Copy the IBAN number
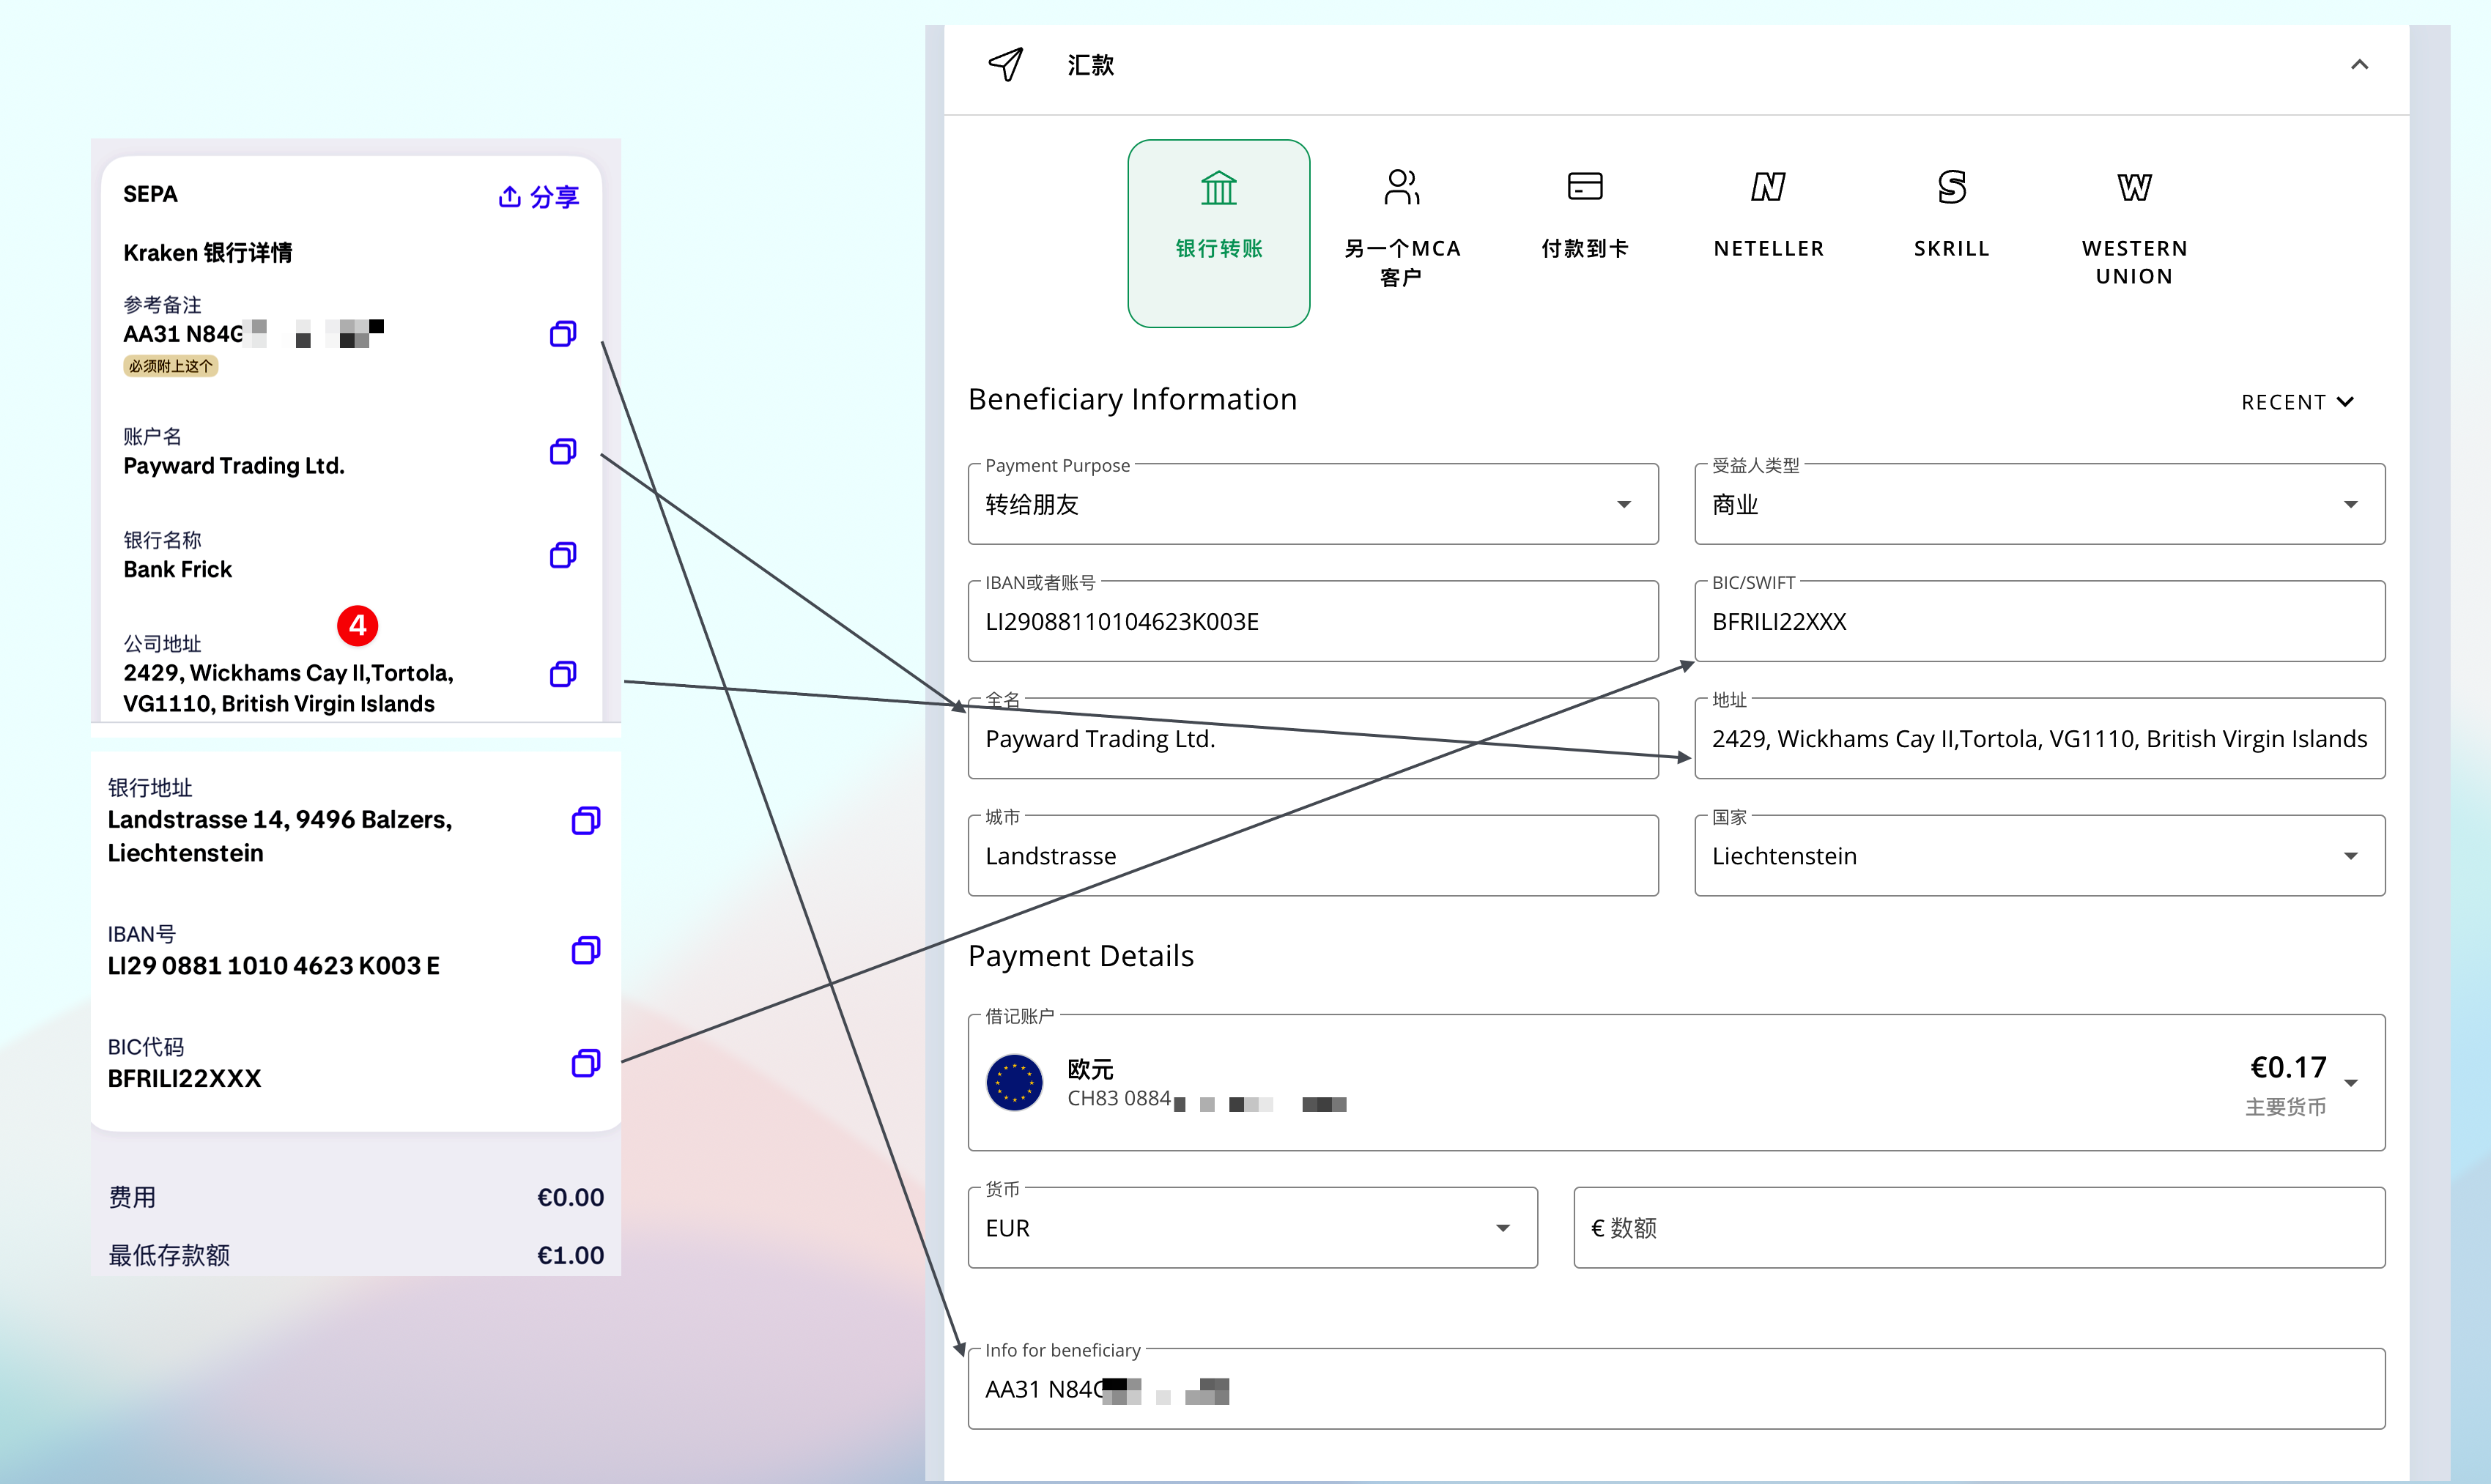The image size is (2491, 1484). (x=586, y=950)
